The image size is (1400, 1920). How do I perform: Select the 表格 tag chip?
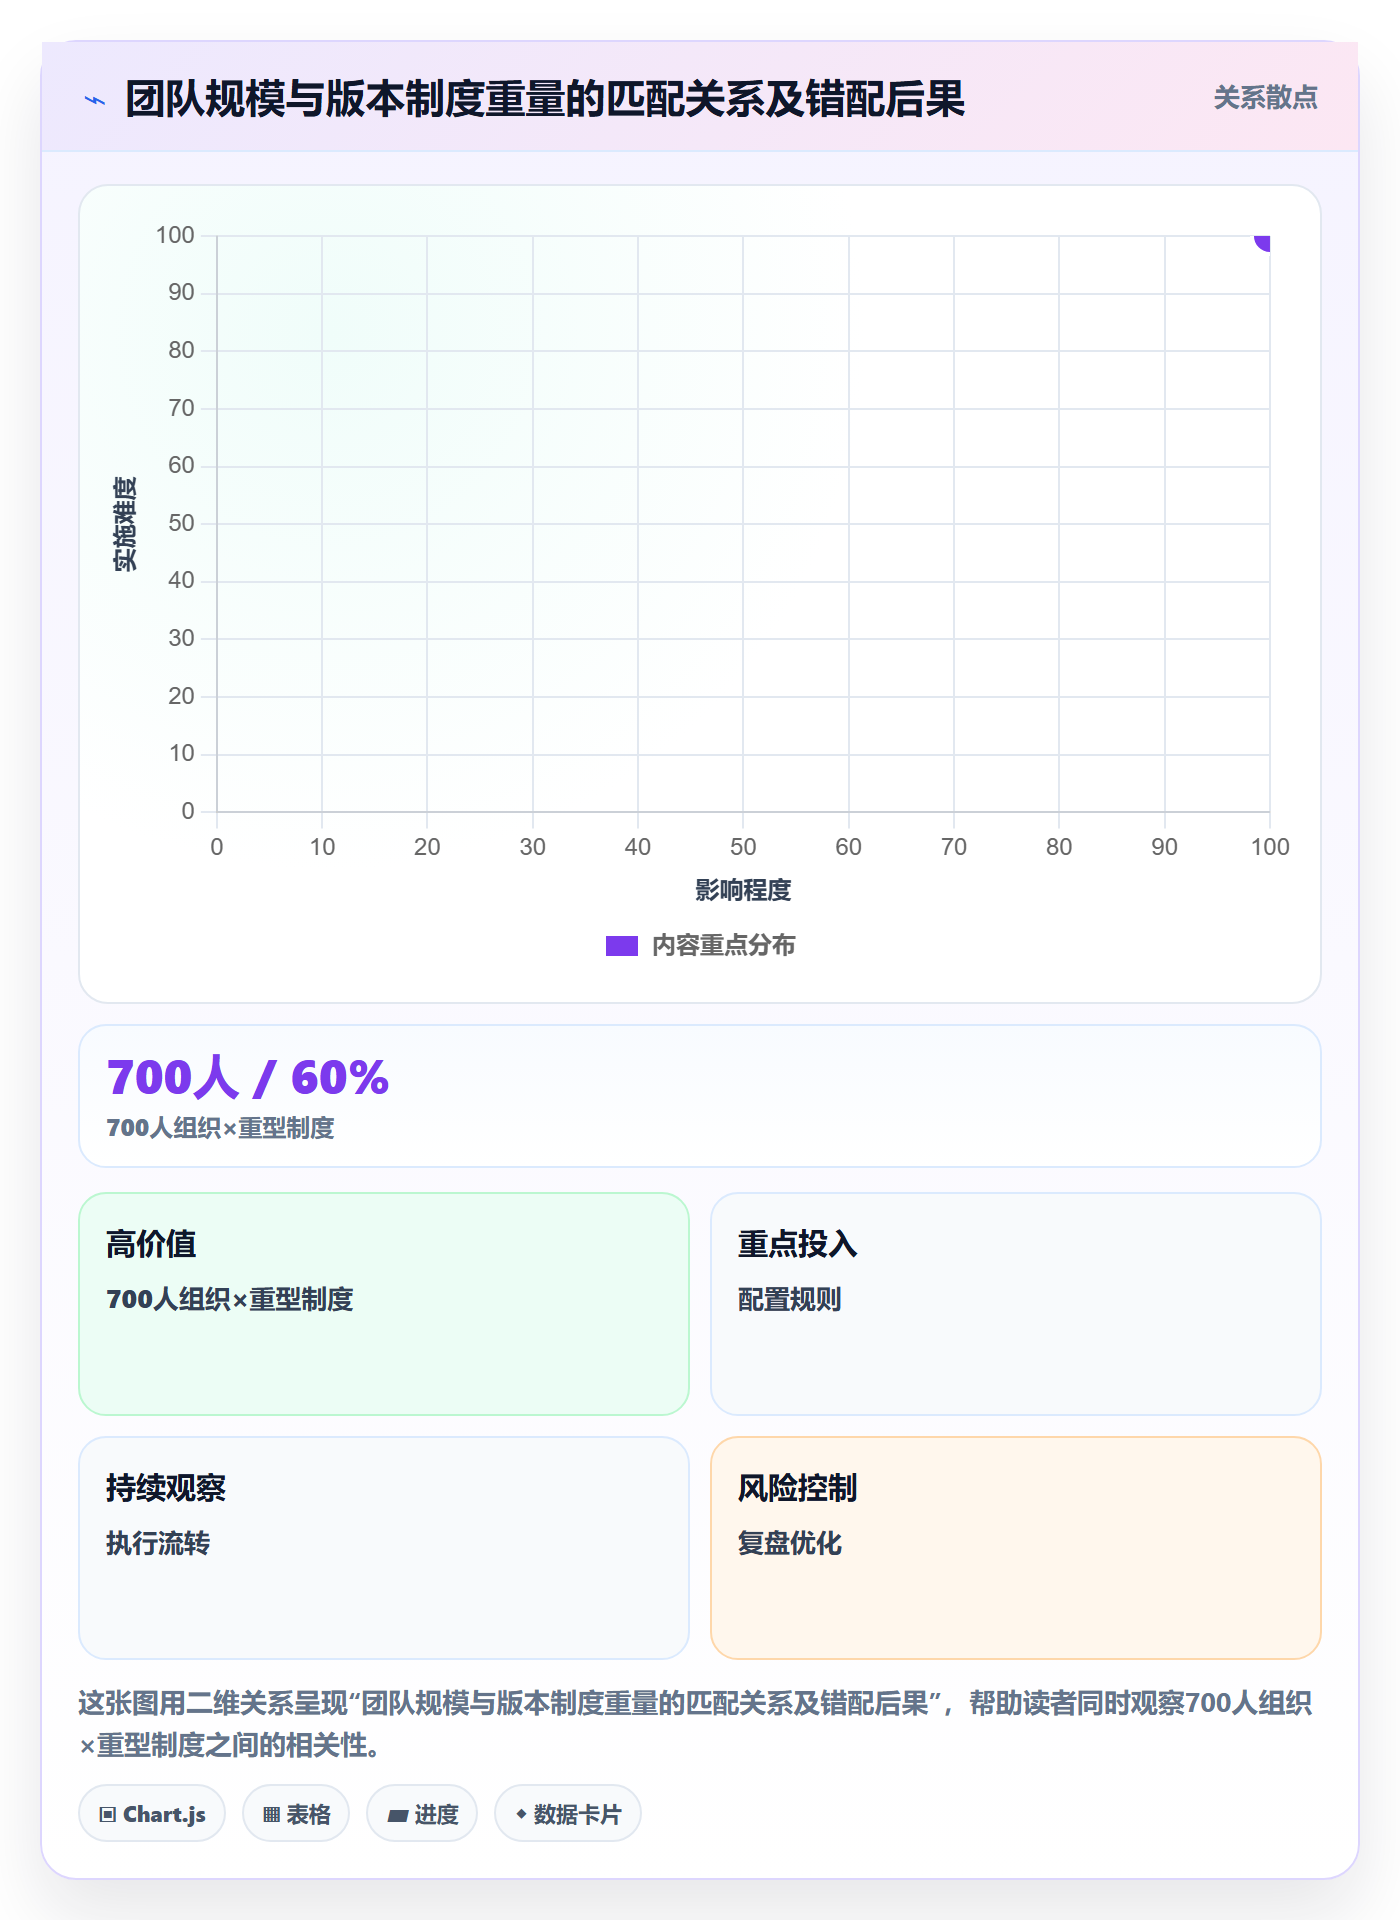296,1814
